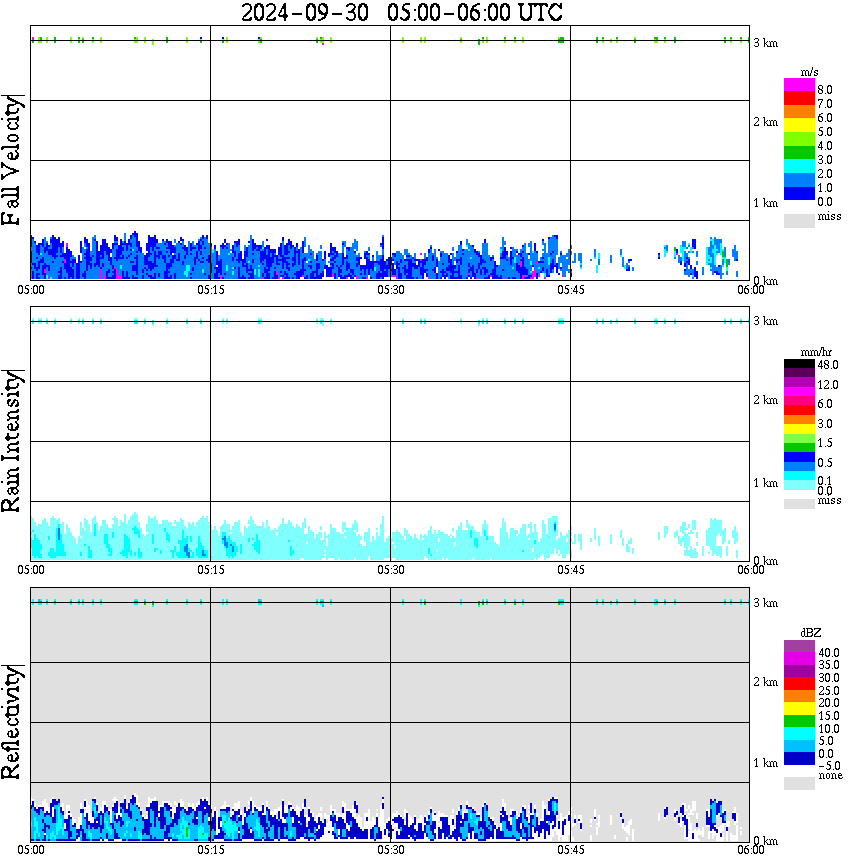Select the green 3.0 m/s legend swatch
Image resolution: width=850 pixels, height=868 pixels.
799,153
